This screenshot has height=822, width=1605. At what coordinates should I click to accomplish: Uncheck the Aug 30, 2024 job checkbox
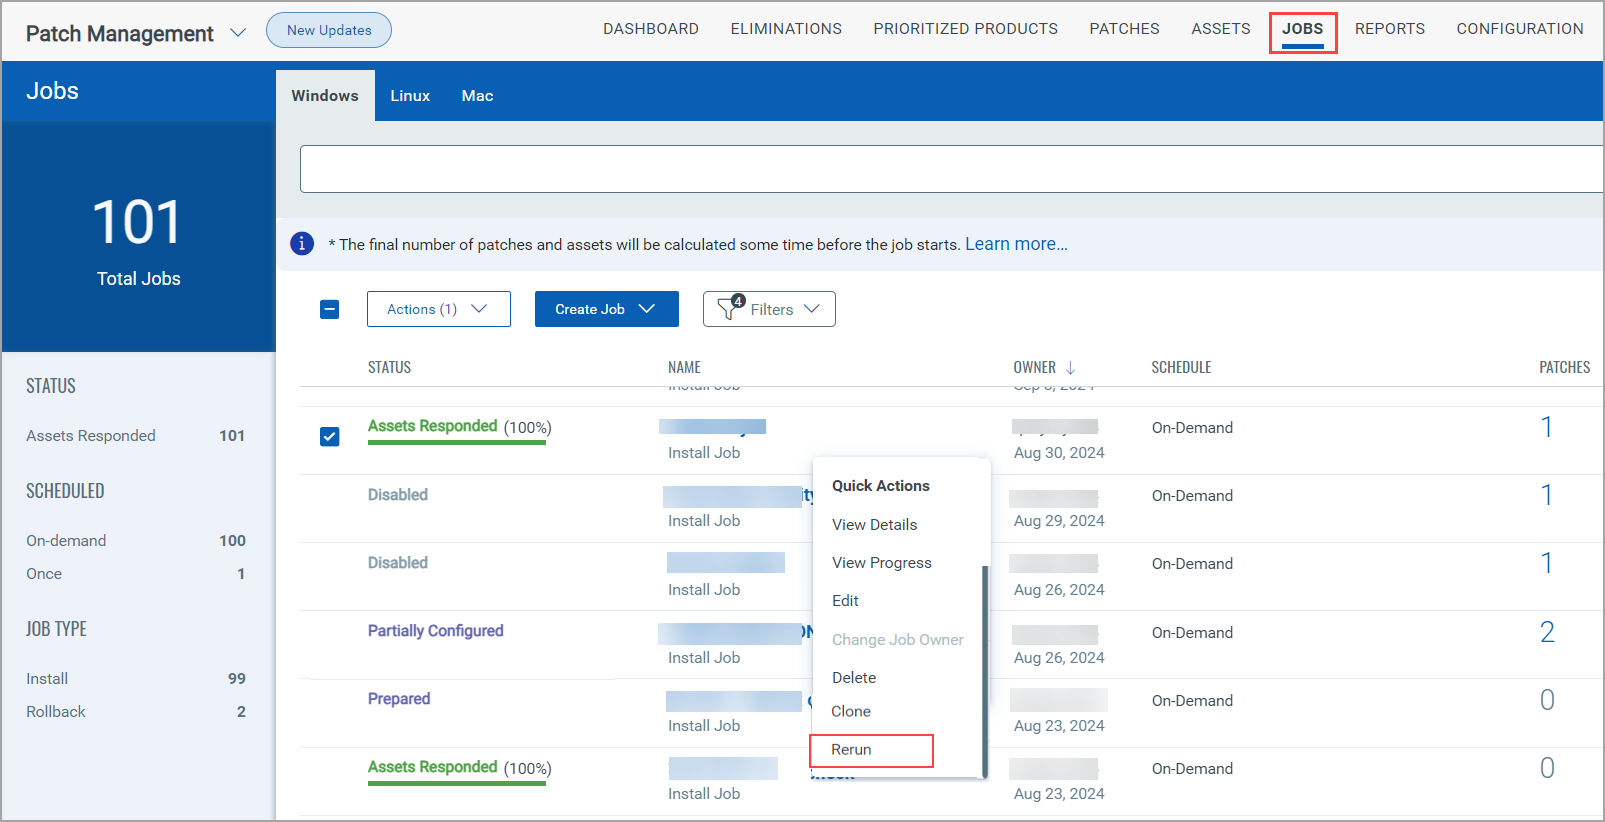point(330,437)
